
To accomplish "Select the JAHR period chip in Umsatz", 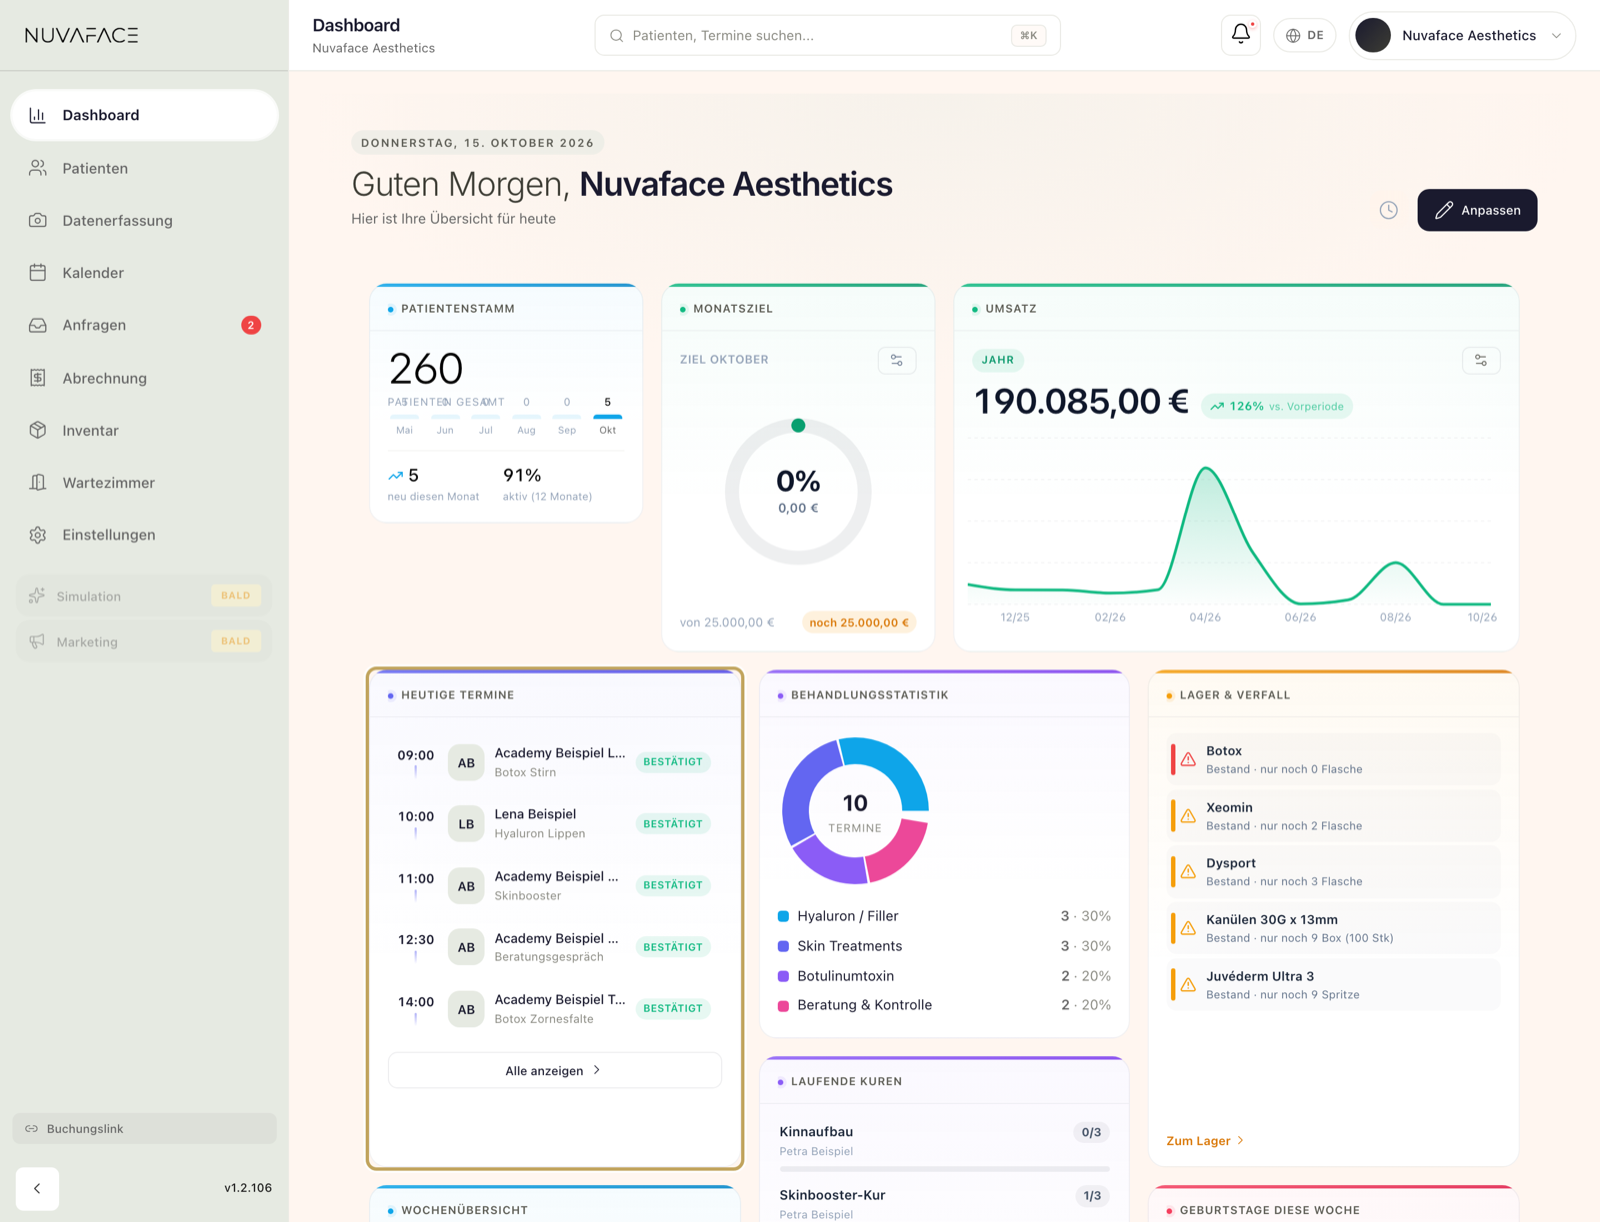I will click(997, 360).
